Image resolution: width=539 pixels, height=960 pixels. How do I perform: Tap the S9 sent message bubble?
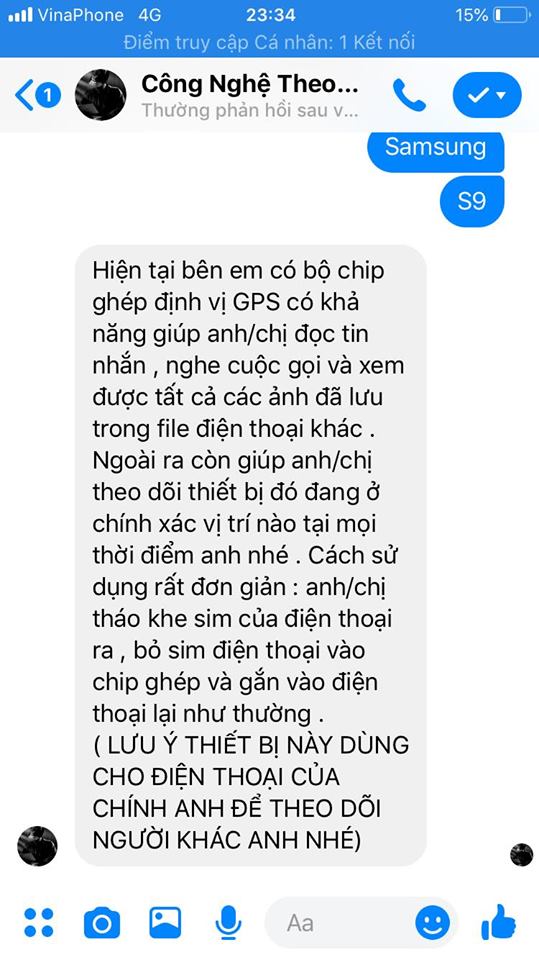pos(472,201)
